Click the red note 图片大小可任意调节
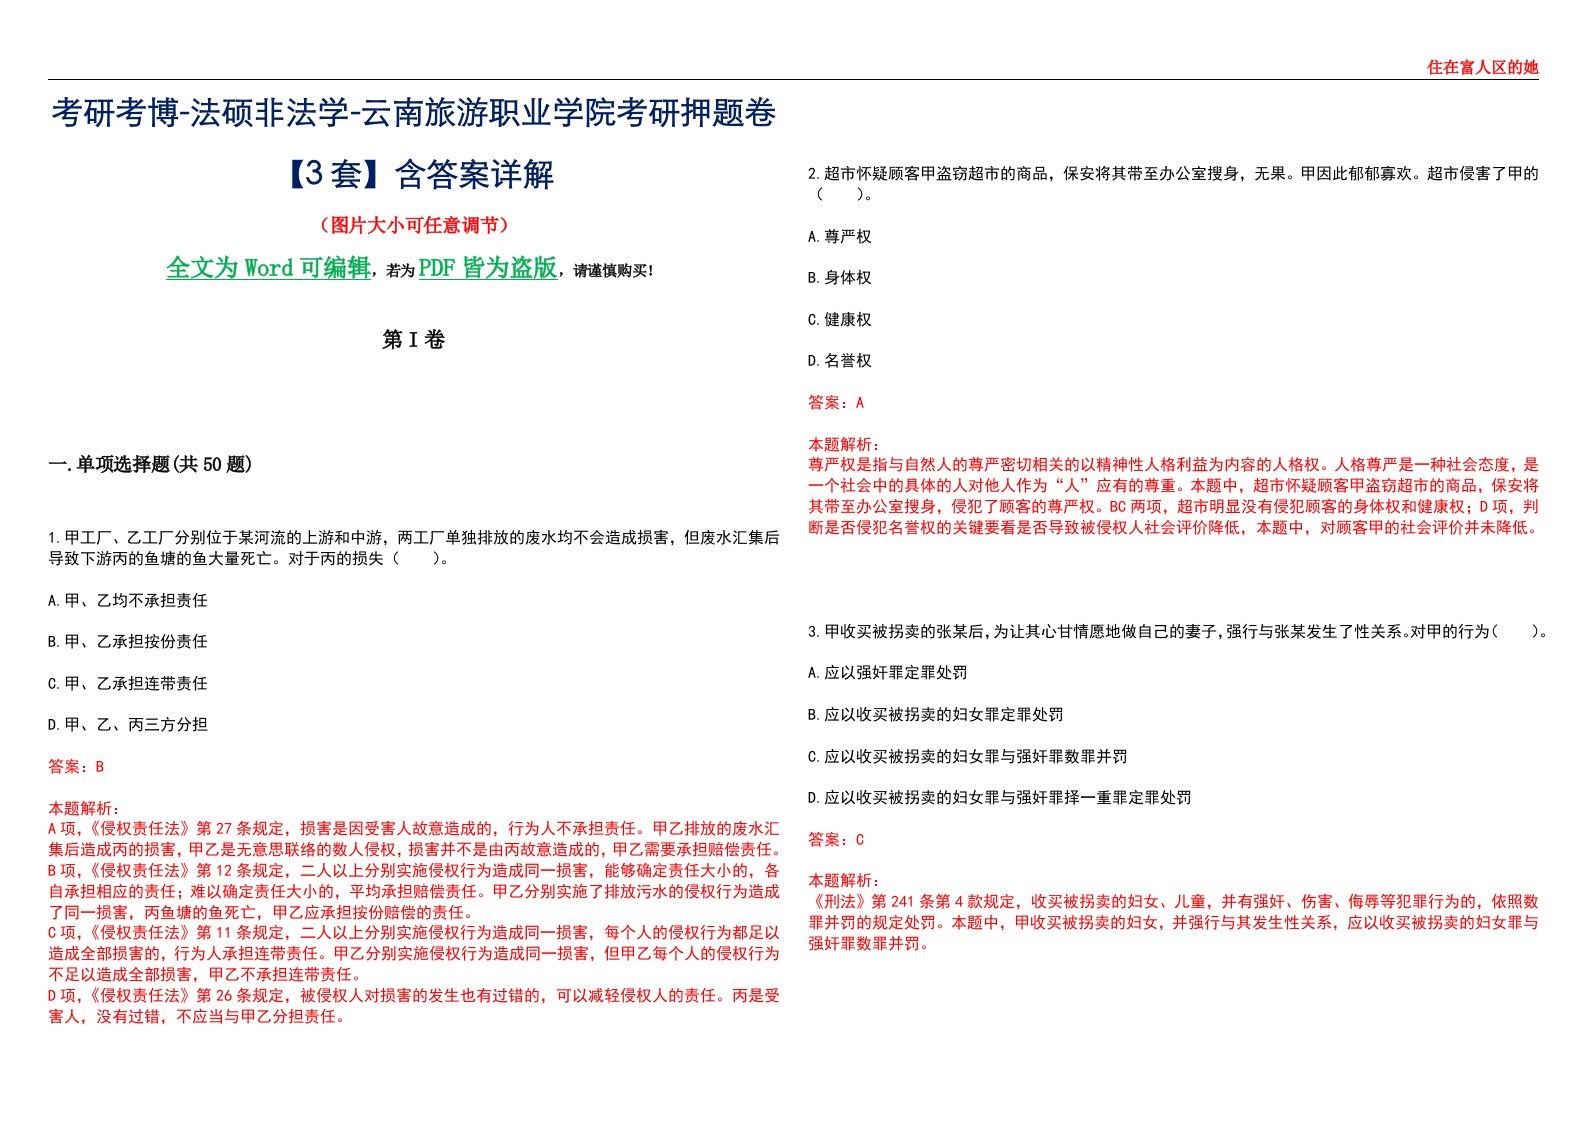The height and width of the screenshot is (1122, 1587). click(413, 225)
